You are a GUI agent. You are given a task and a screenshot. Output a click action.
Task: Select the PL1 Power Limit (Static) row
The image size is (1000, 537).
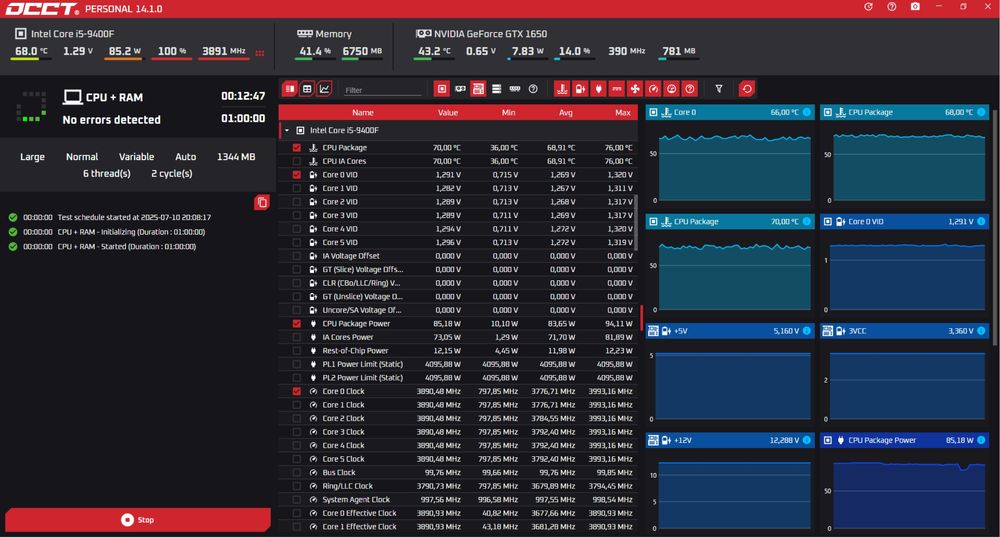tap(458, 364)
